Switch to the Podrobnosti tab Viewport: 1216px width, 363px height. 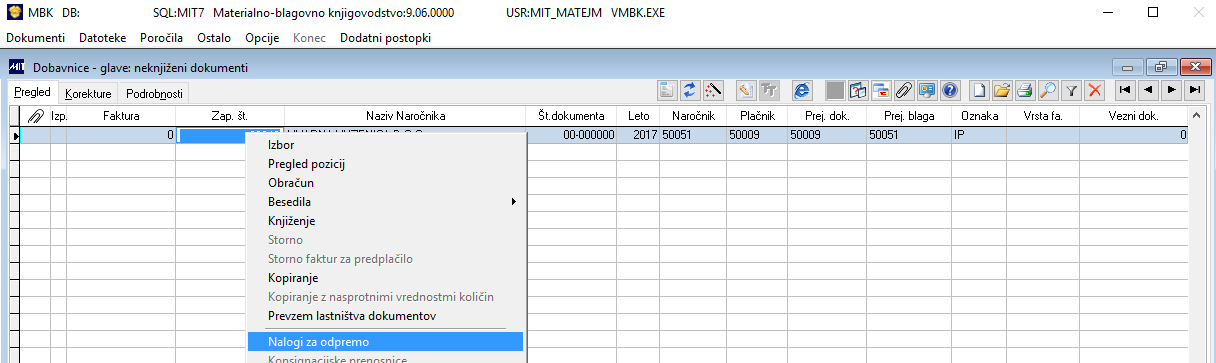(154, 93)
